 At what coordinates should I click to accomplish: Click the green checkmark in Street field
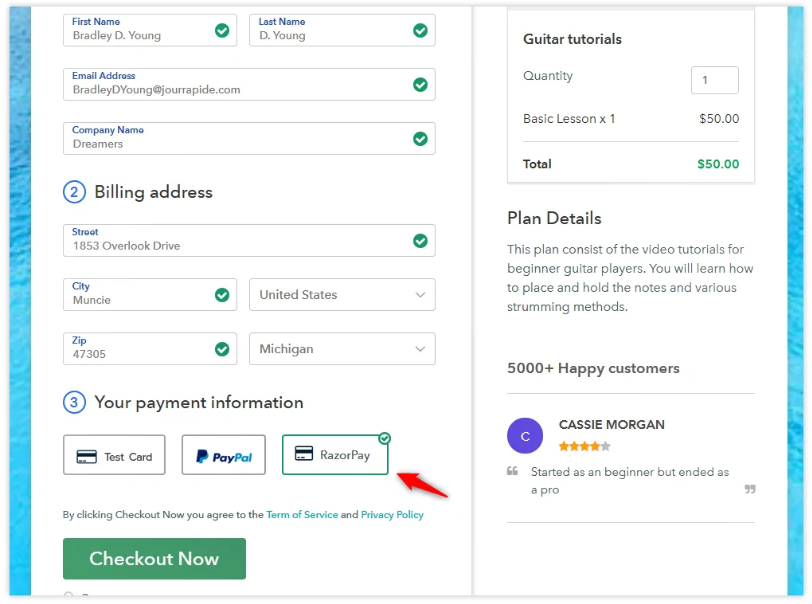pyautogui.click(x=420, y=241)
